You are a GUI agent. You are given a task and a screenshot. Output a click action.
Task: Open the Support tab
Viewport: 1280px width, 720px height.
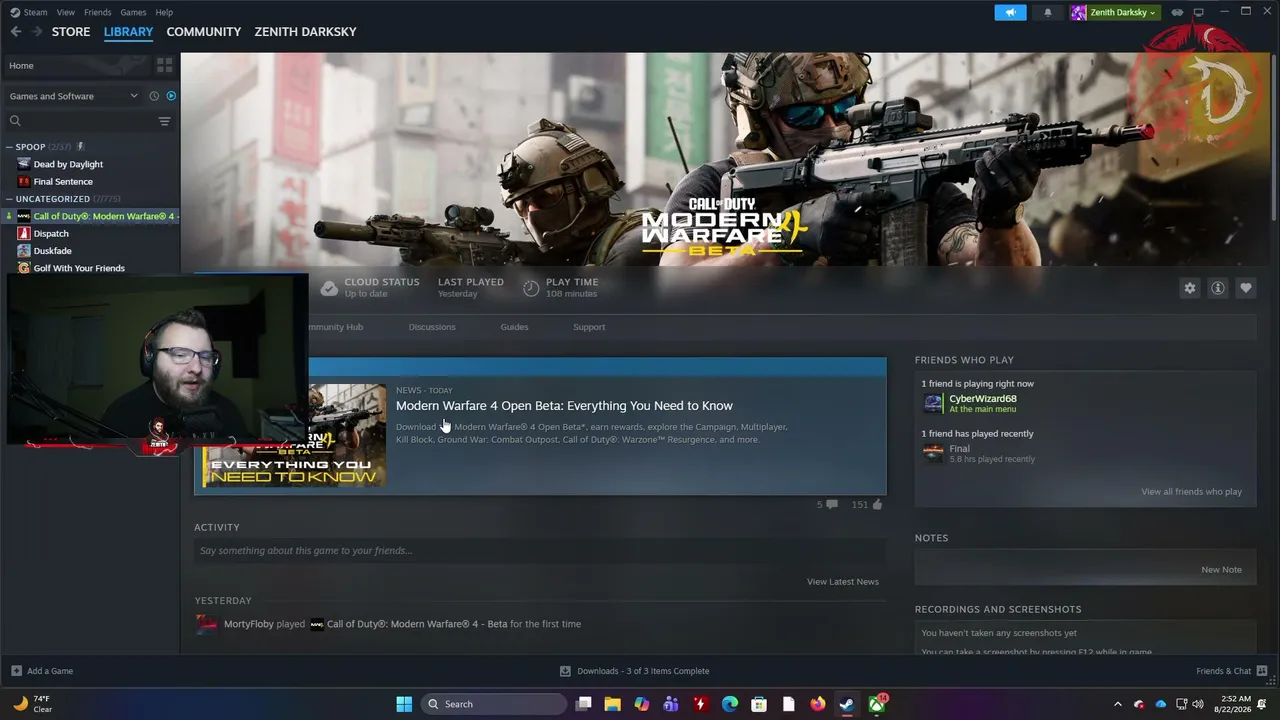click(x=589, y=327)
